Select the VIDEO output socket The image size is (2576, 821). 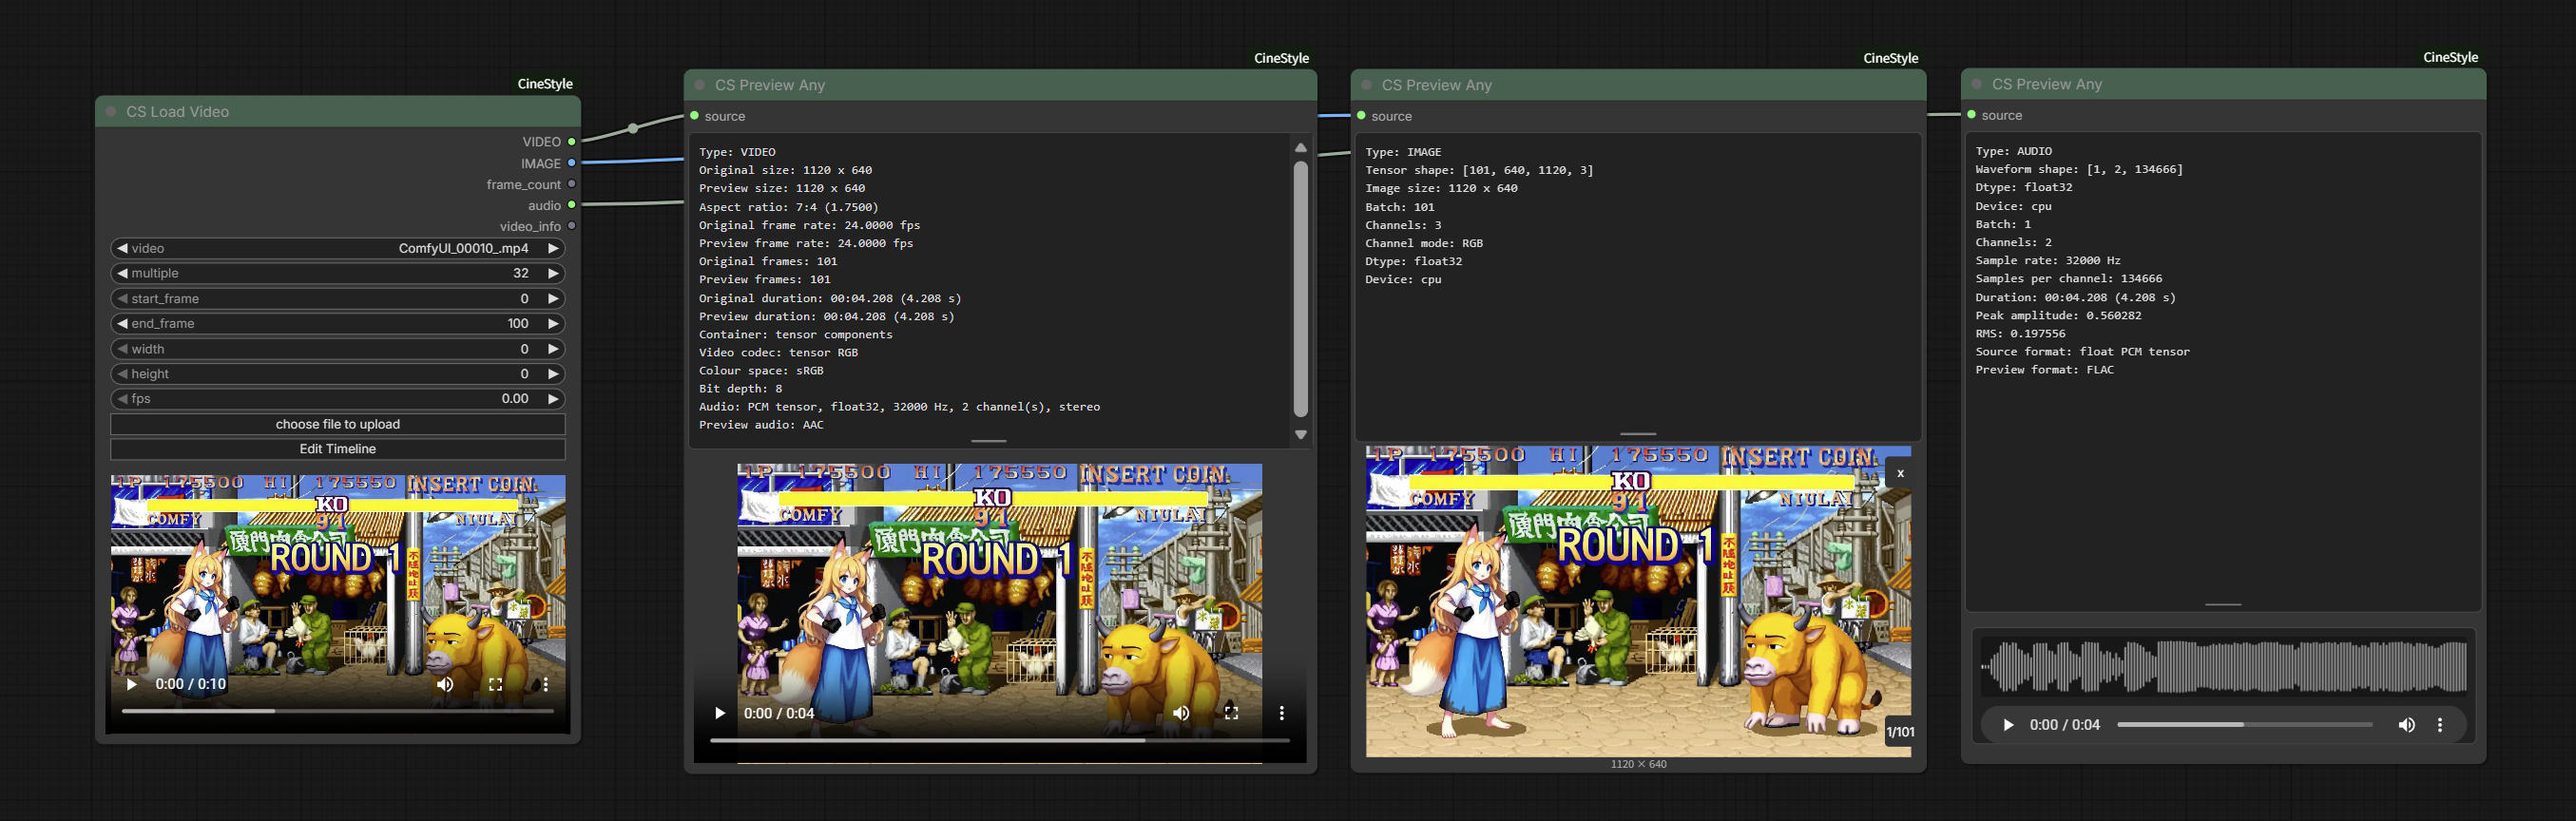click(x=572, y=142)
